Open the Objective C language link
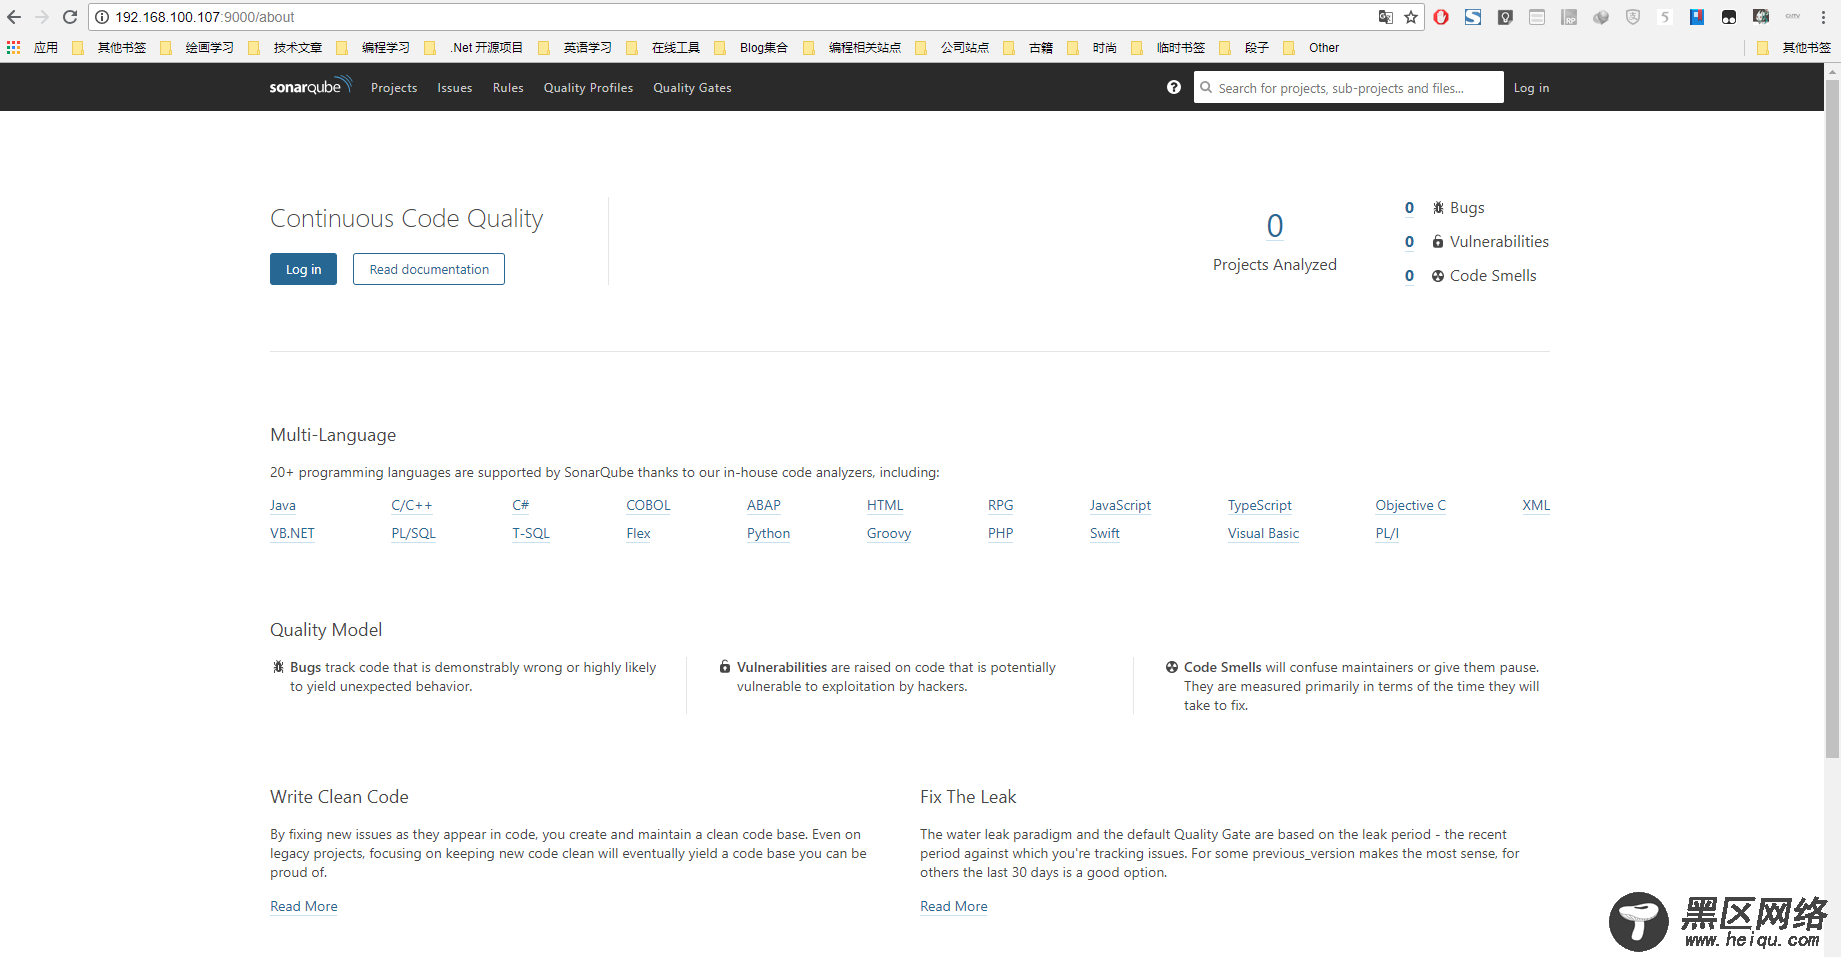The image size is (1841, 957). tap(1411, 505)
